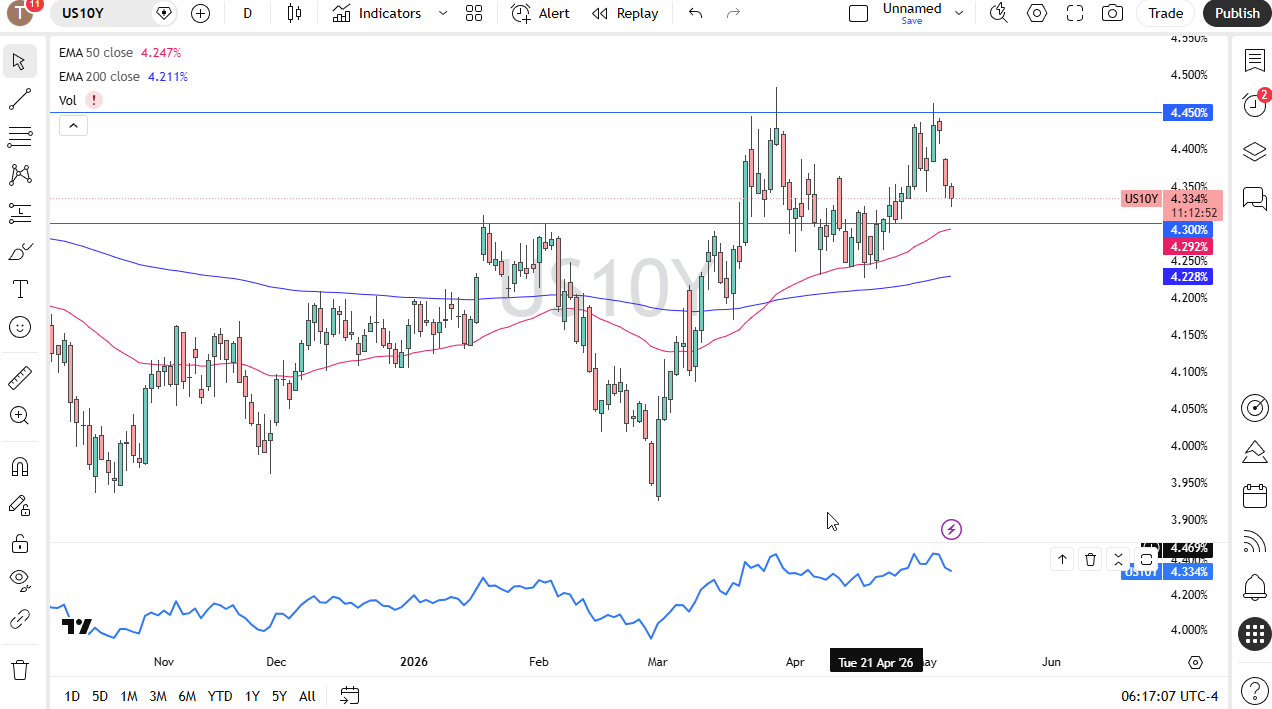
Task: Open the forecasting and measurement tool
Action: (19, 213)
